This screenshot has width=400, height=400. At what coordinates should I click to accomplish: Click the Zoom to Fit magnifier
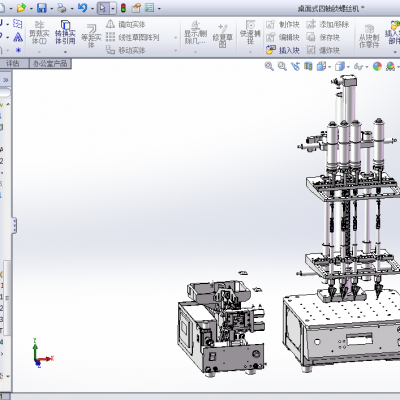click(269, 66)
